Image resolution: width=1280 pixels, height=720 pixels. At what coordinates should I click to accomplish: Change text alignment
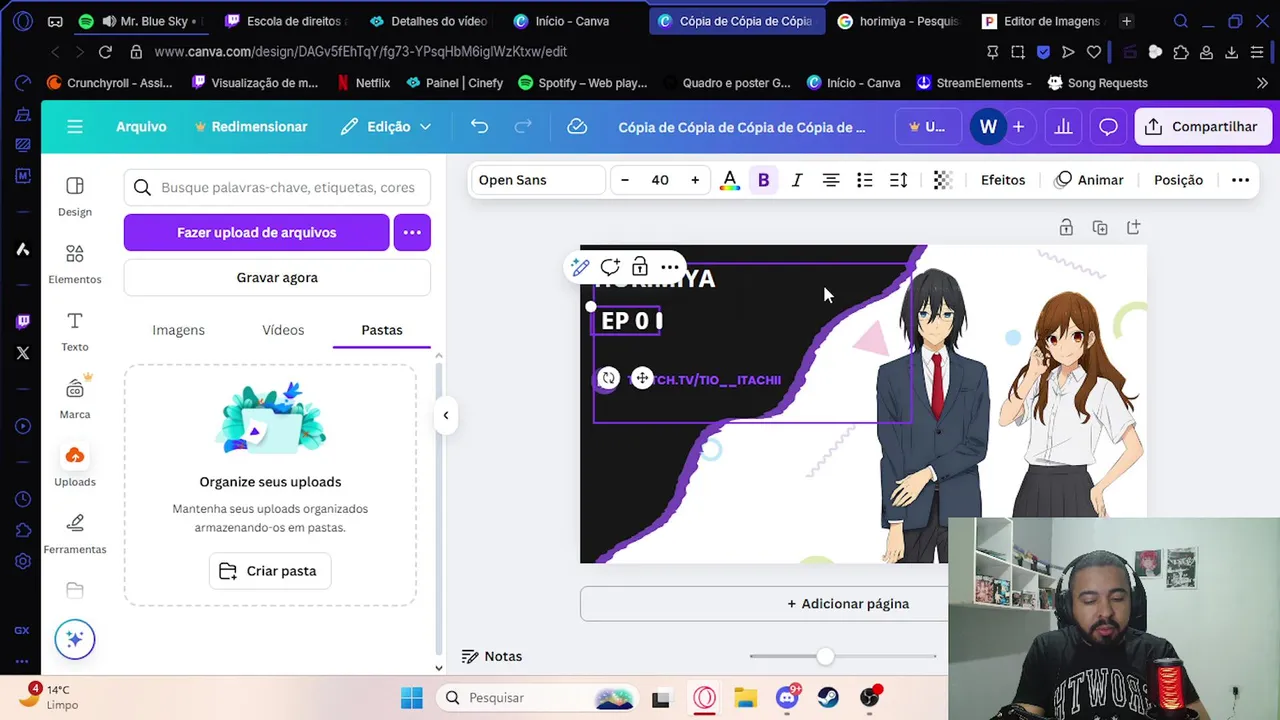pyautogui.click(x=831, y=180)
